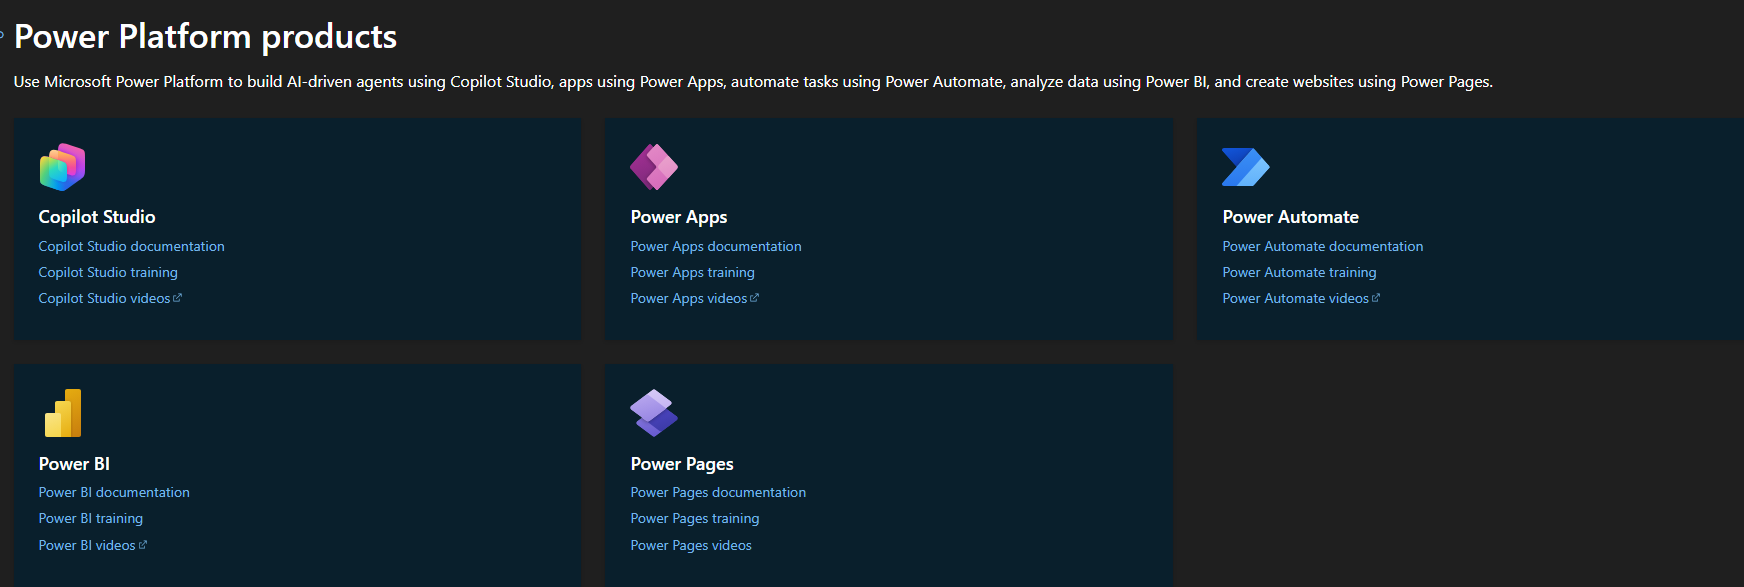Open Copilot Studio training link

(x=108, y=272)
